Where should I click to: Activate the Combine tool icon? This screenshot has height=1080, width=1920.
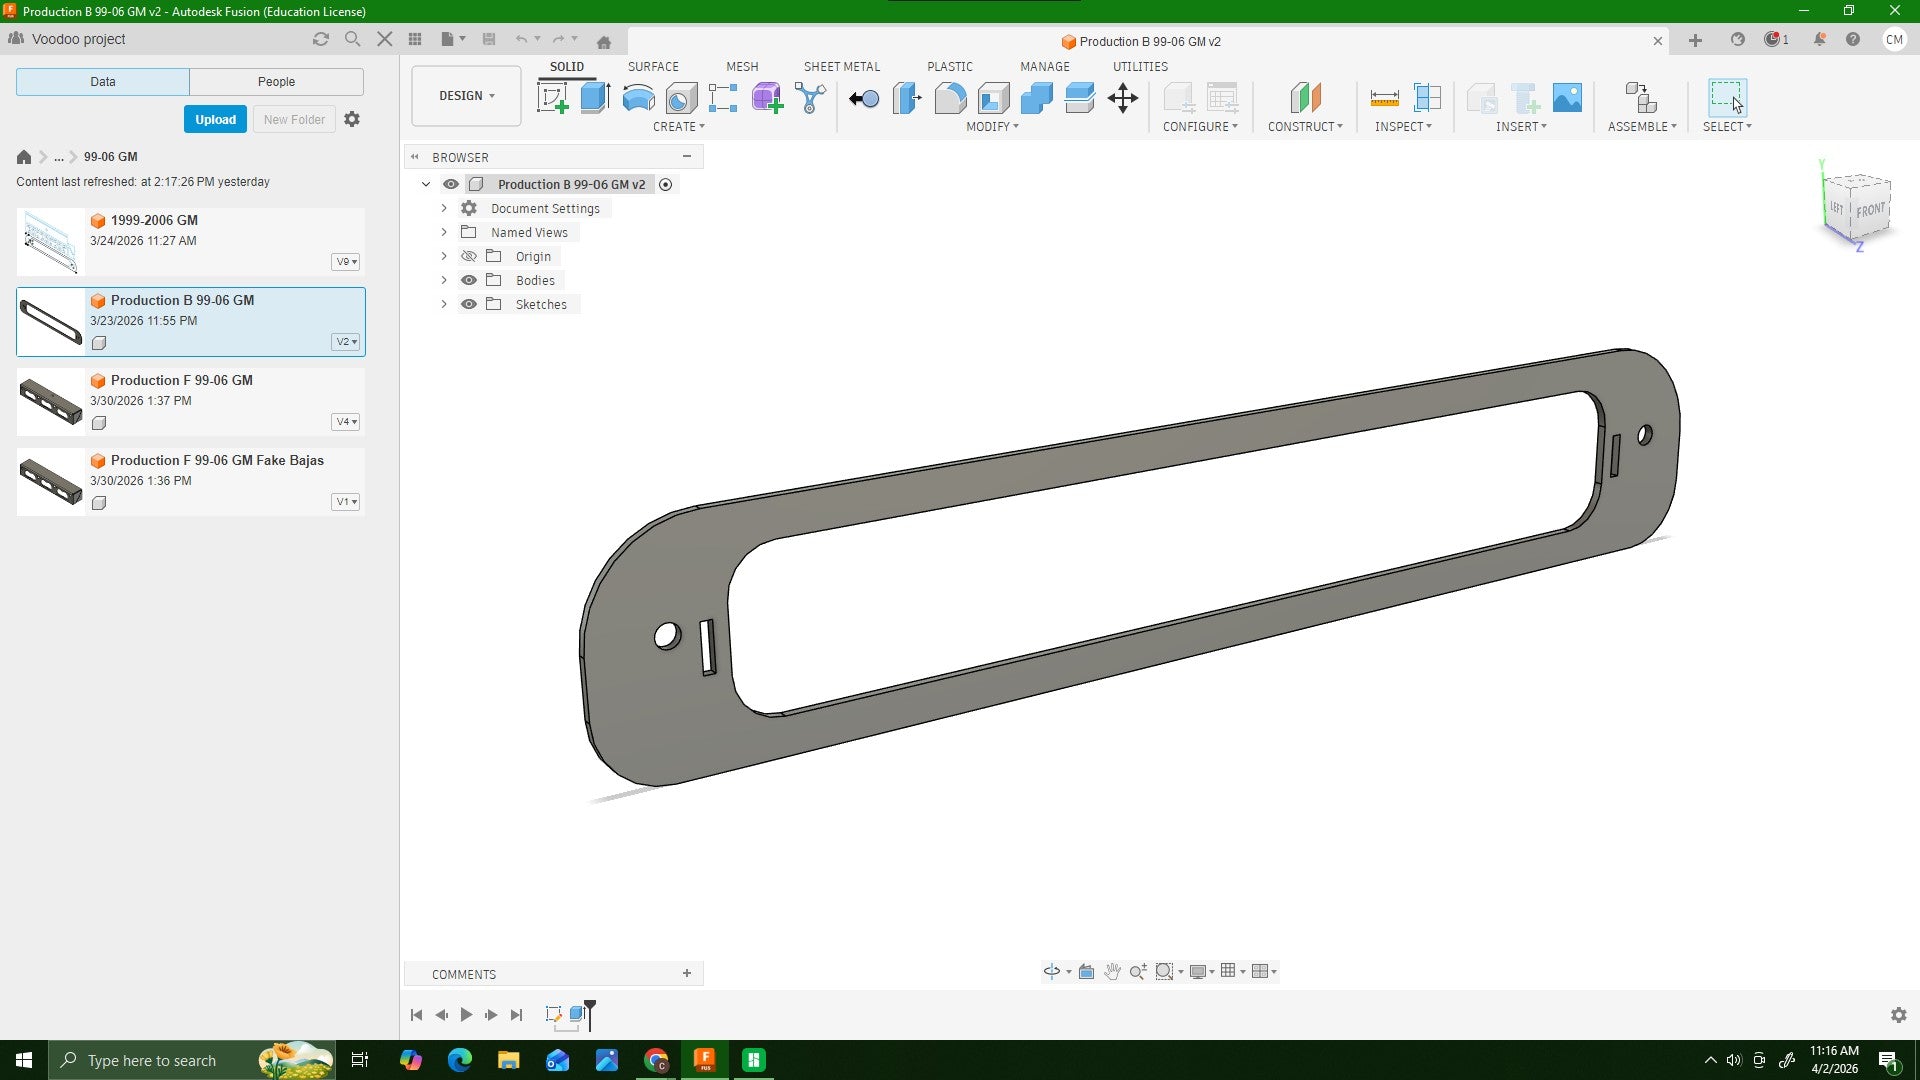pyautogui.click(x=1037, y=98)
